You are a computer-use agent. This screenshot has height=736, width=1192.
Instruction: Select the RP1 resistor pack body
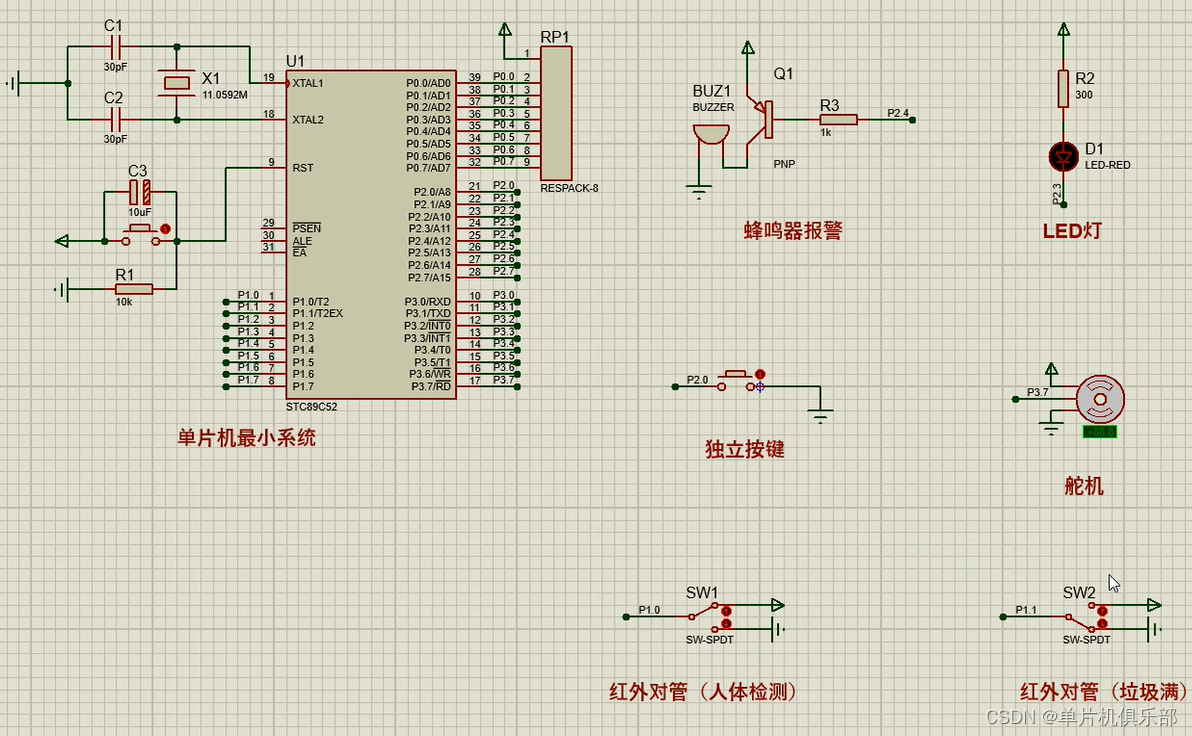[x=556, y=113]
